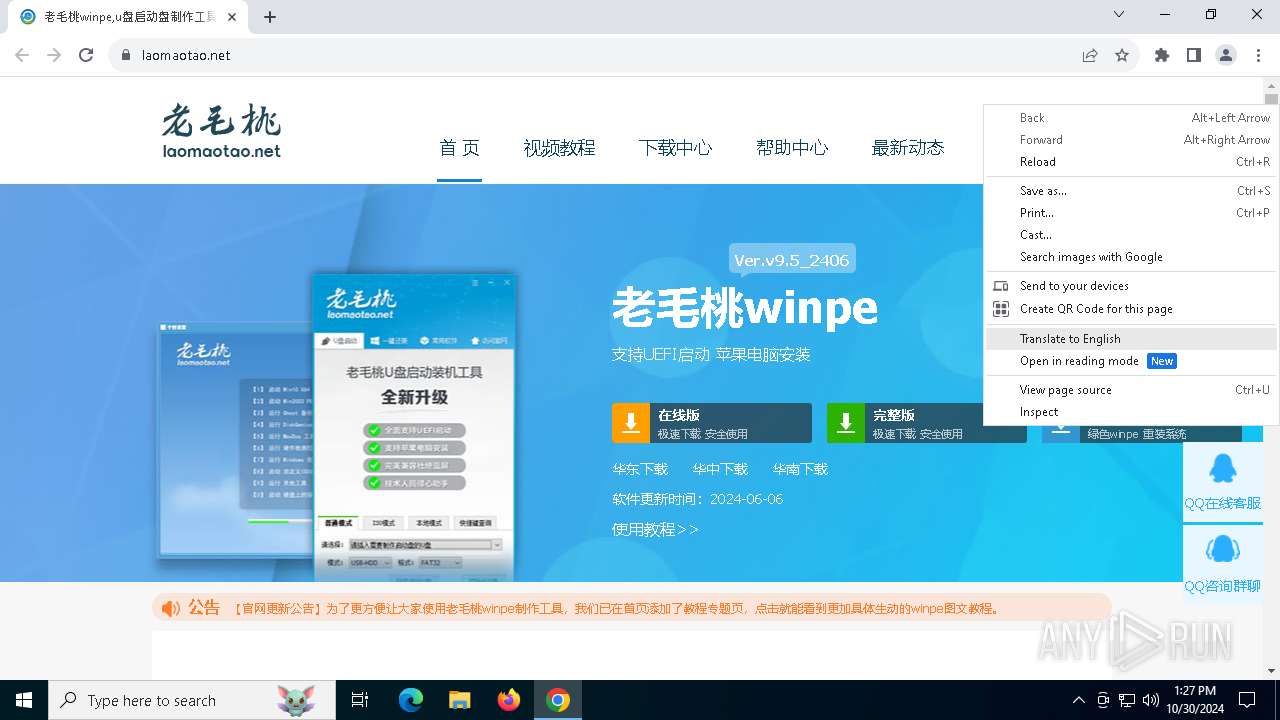Close the 老毛桃winpe browser tab
1280x720 pixels.
click(233, 17)
